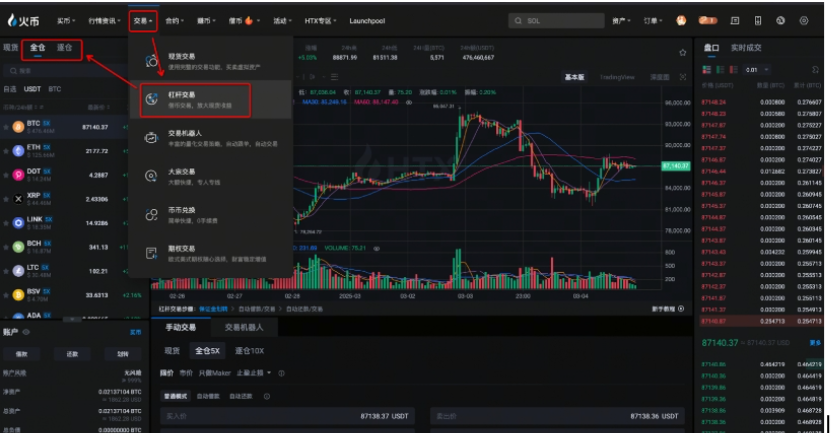The image size is (831, 433).
Task: Expand the 订单 dropdown in header
Action: (653, 20)
